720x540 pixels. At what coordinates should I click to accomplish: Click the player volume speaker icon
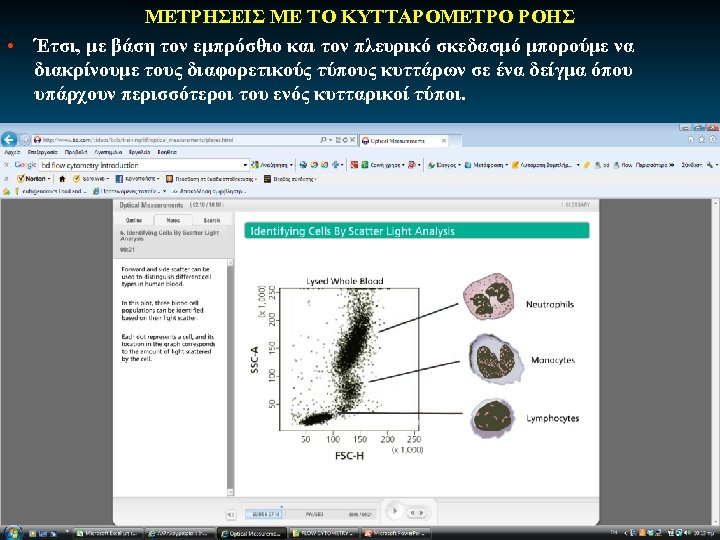click(231, 515)
